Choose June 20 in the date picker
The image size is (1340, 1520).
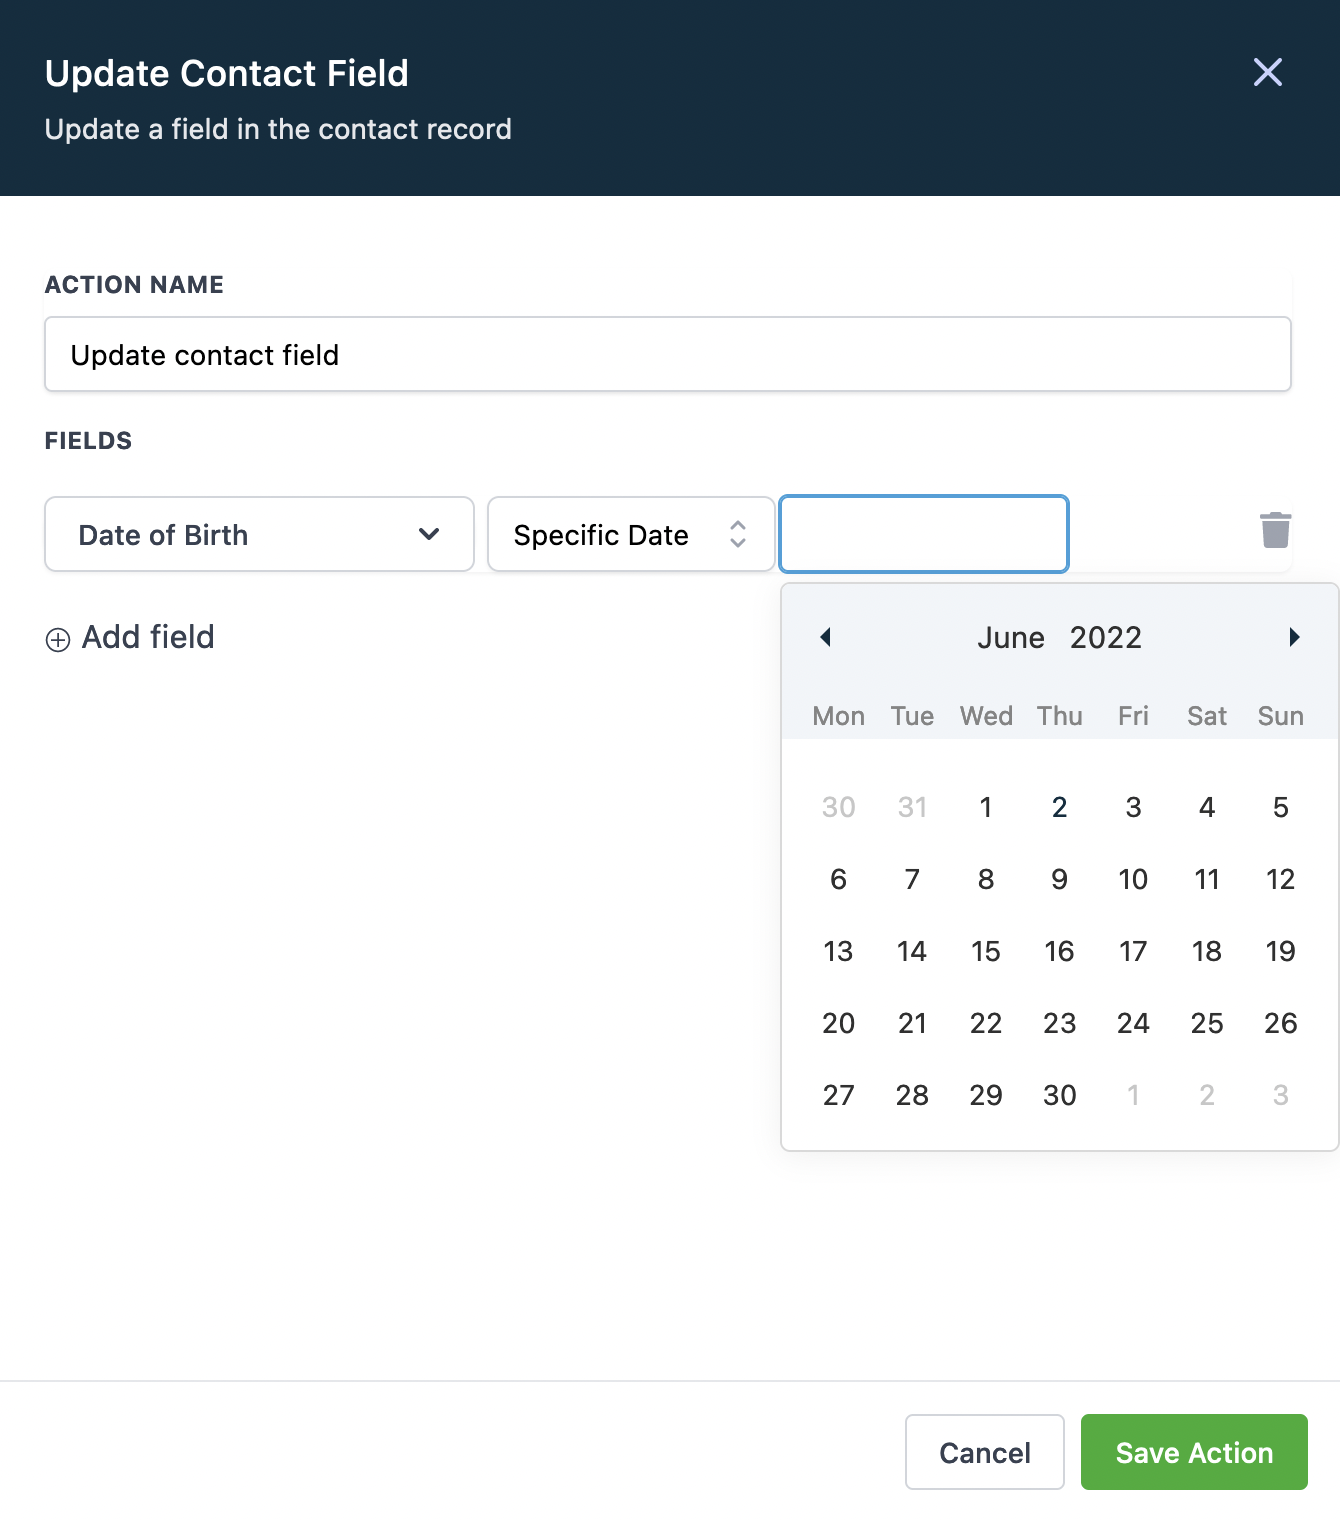(838, 1023)
